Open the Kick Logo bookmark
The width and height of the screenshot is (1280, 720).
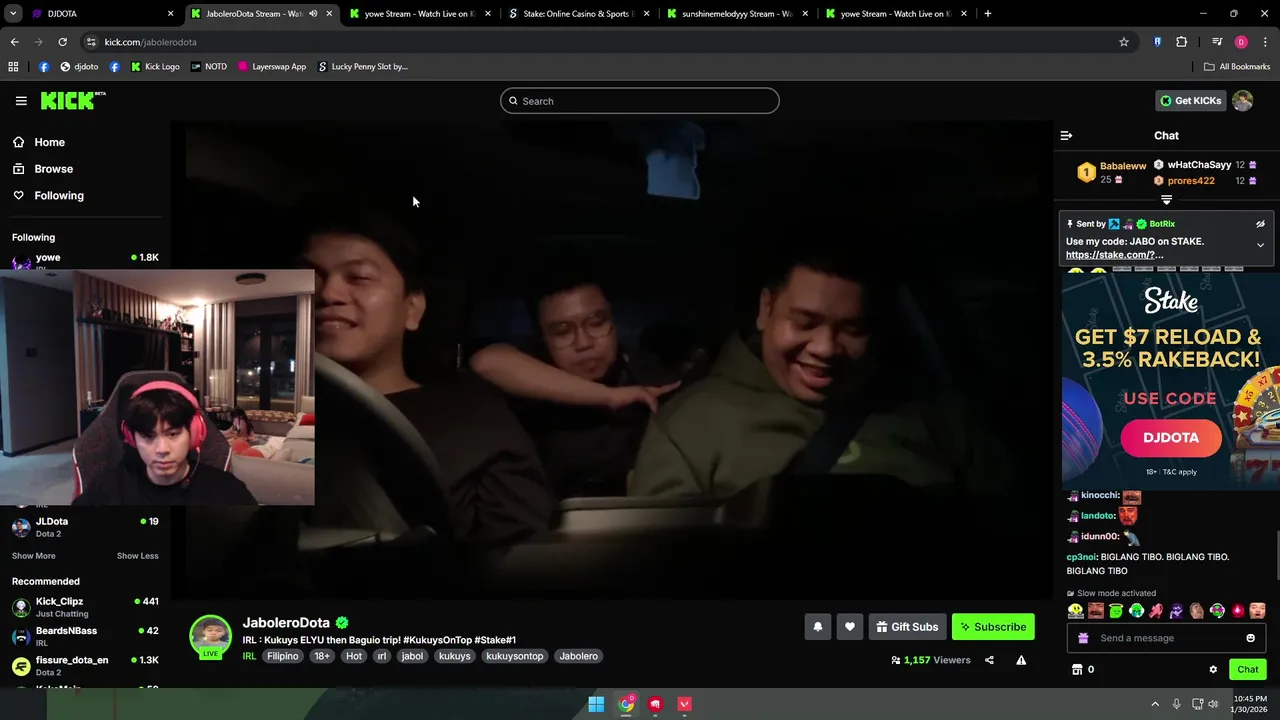click(155, 67)
